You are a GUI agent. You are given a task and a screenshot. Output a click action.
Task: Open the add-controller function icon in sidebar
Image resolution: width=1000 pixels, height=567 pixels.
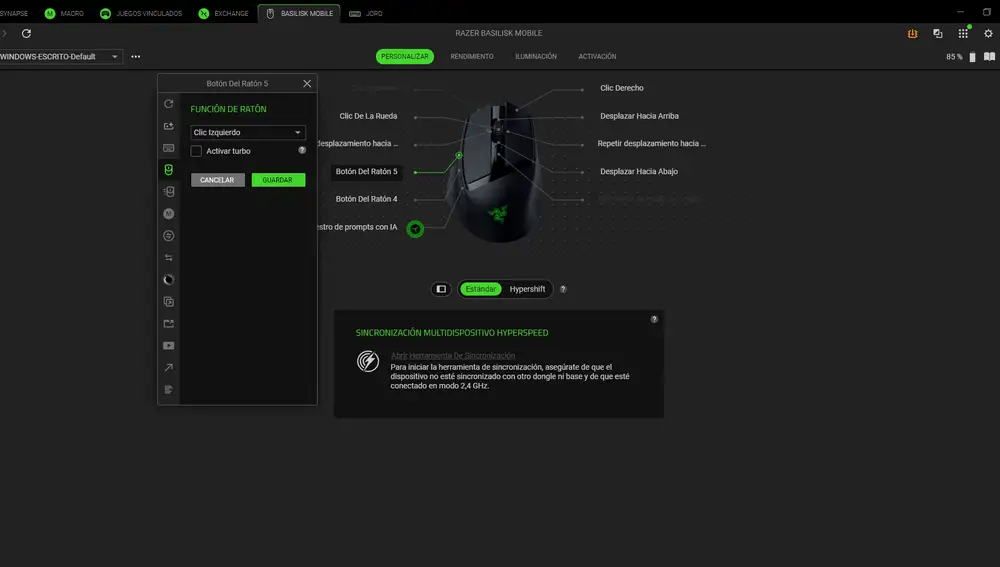(x=168, y=126)
